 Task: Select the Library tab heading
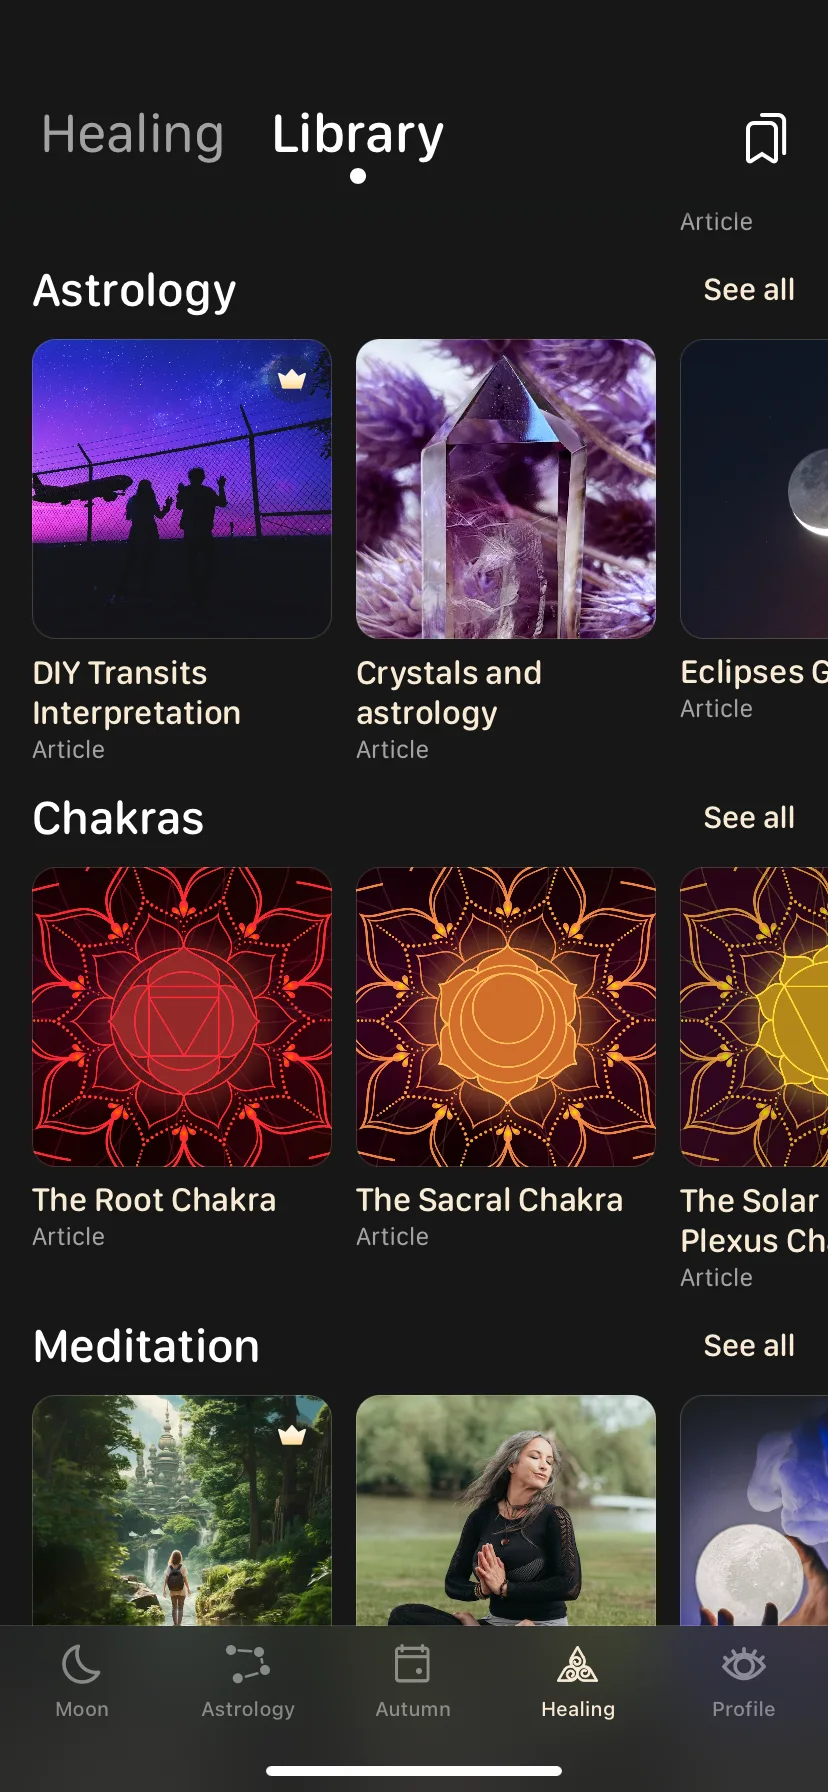[x=358, y=135]
